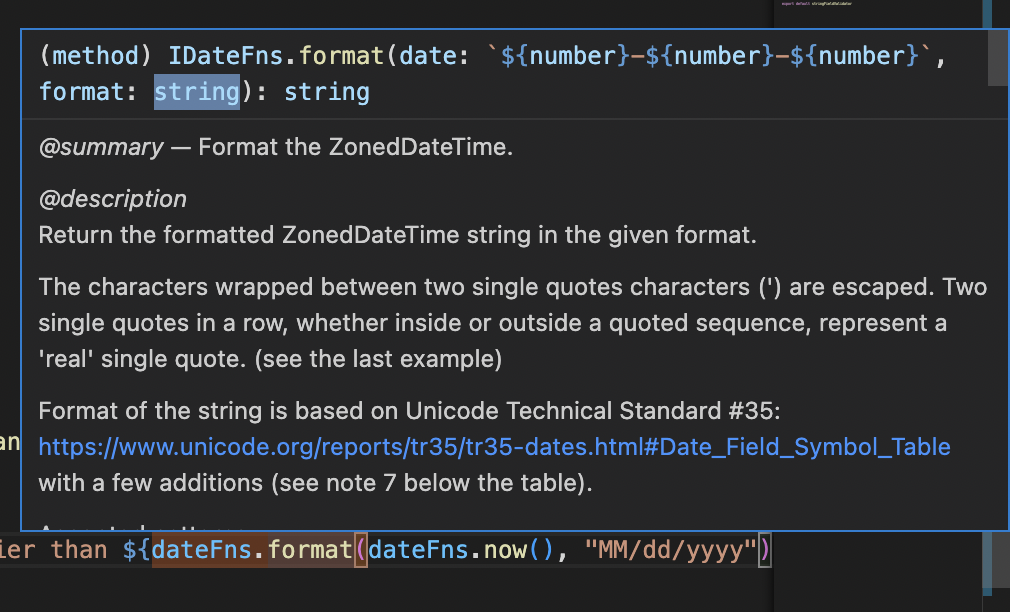The height and width of the screenshot is (612, 1010).
Task: Select the highlighted string parameter type
Action: pyautogui.click(x=196, y=93)
